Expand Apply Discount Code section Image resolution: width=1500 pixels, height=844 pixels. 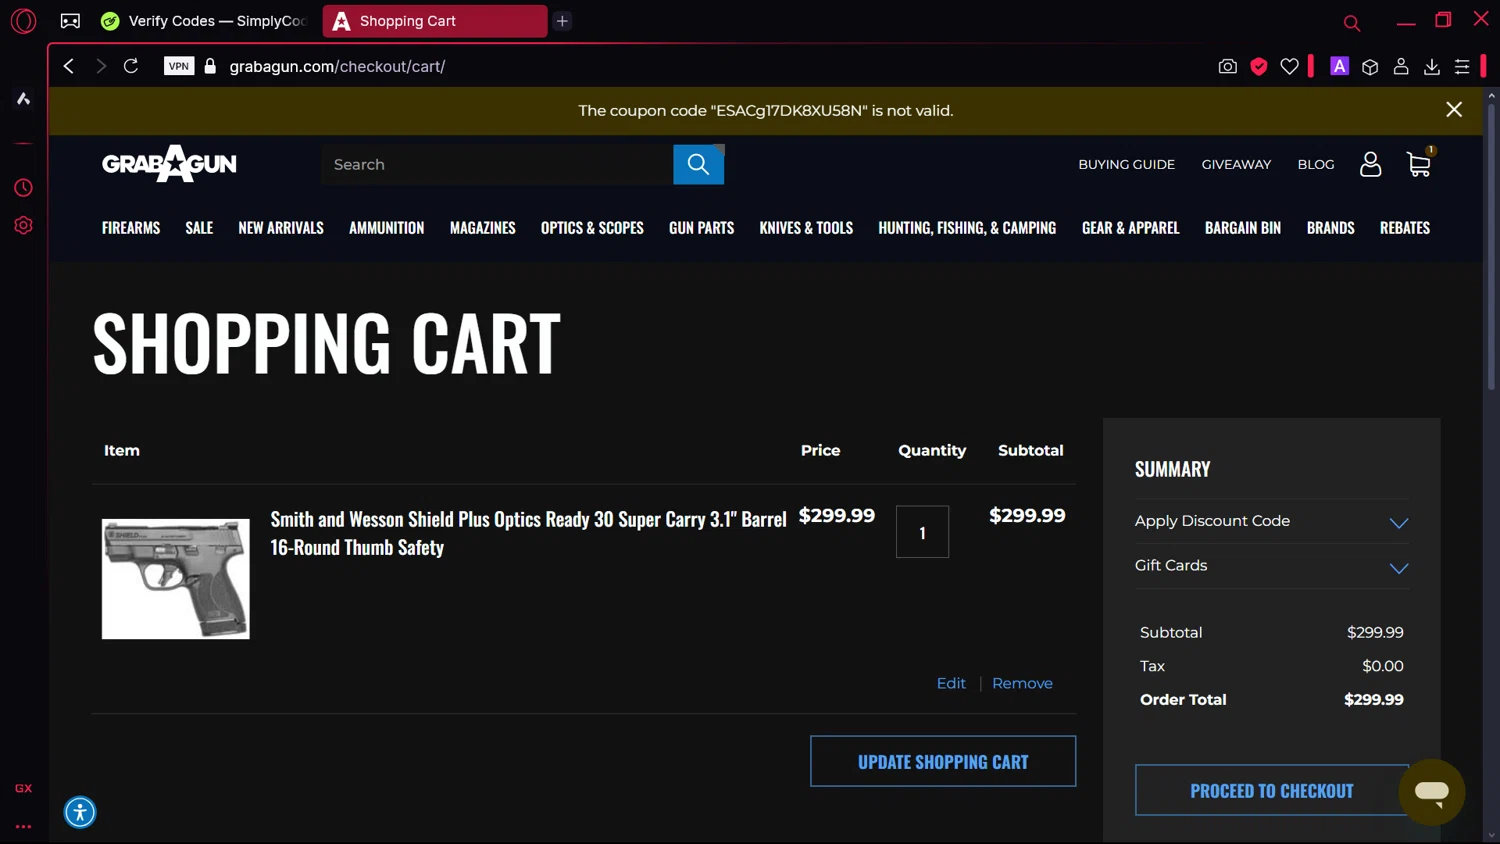pyautogui.click(x=1272, y=521)
